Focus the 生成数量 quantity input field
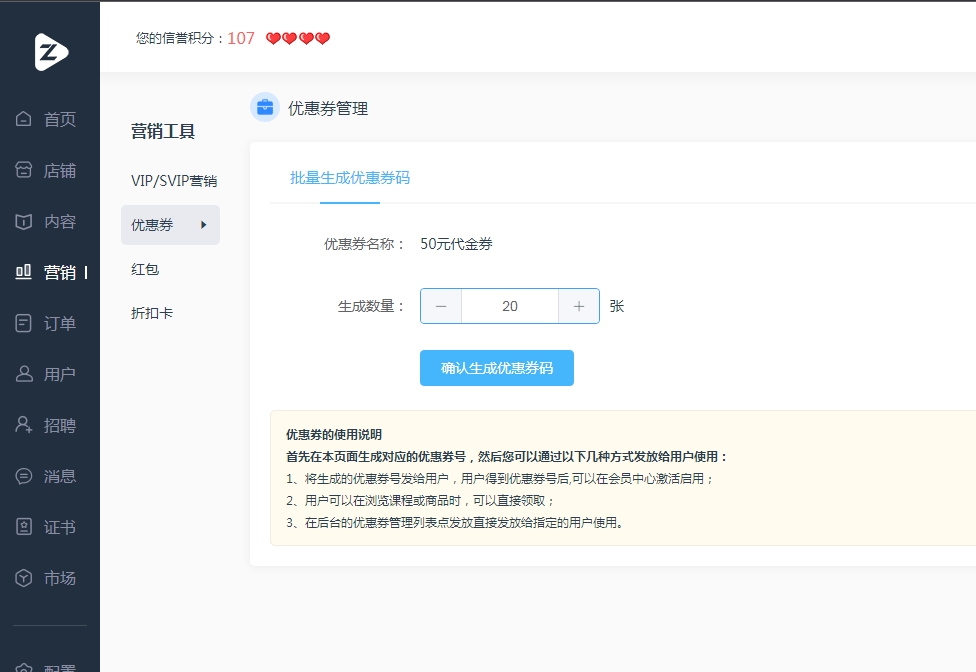The width and height of the screenshot is (976, 672). pyautogui.click(x=510, y=306)
